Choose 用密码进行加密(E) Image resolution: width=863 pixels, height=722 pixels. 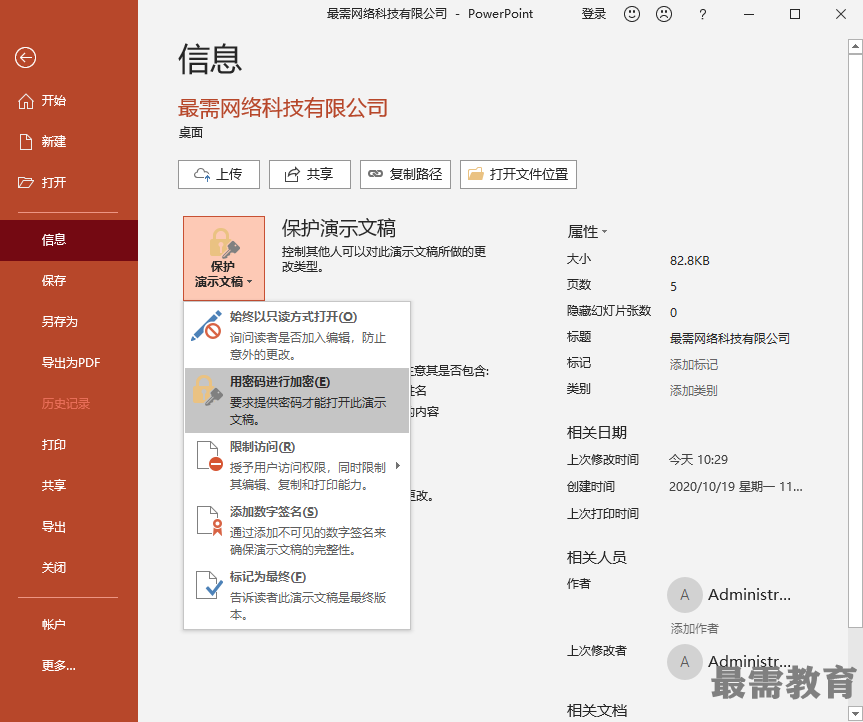(x=297, y=400)
